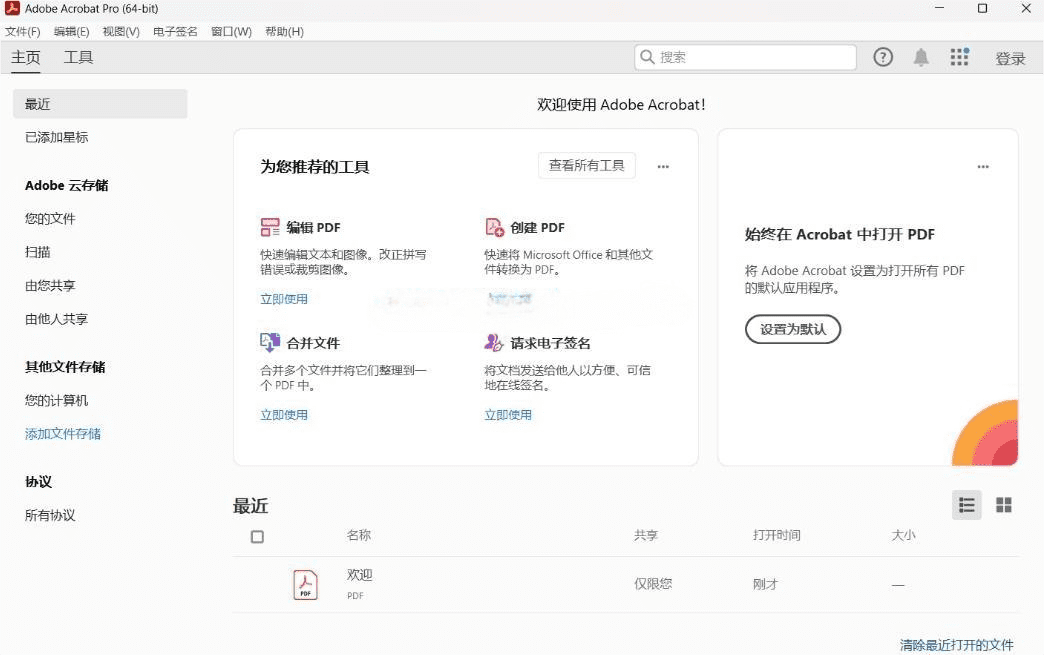Click the 请求电子签名 tool title
The height and width of the screenshot is (655, 1044).
(551, 343)
